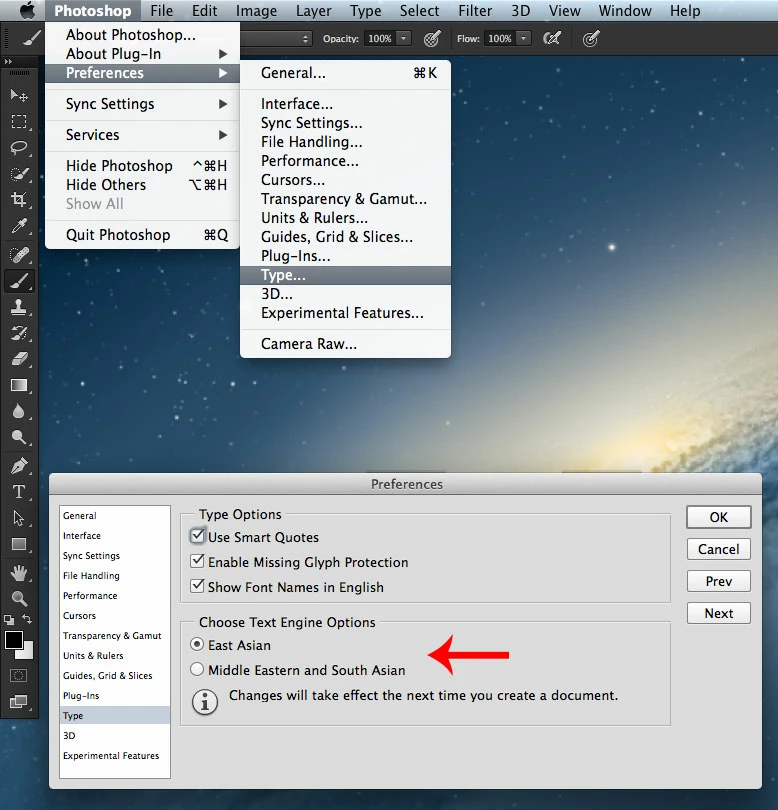Swap foreground and background colors

pyautogui.click(x=27, y=619)
